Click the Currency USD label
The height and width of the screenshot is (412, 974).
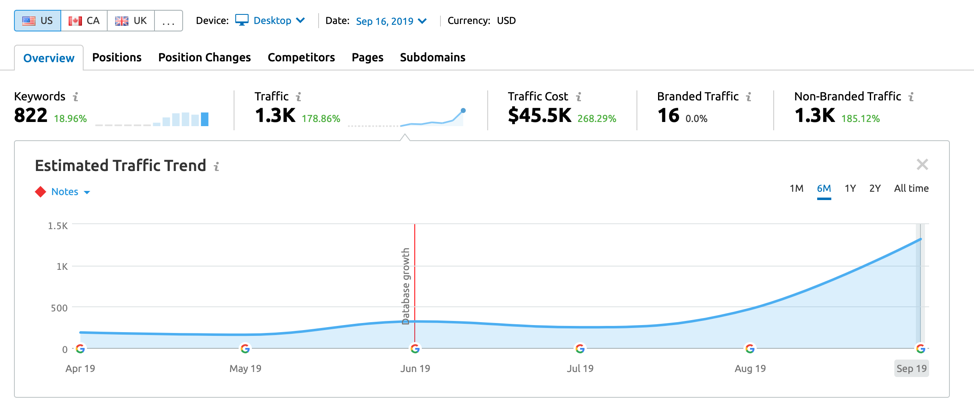point(481,21)
